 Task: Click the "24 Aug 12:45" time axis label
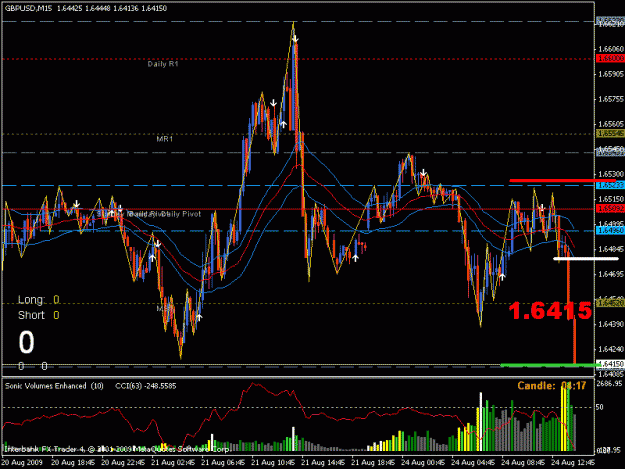(573, 463)
